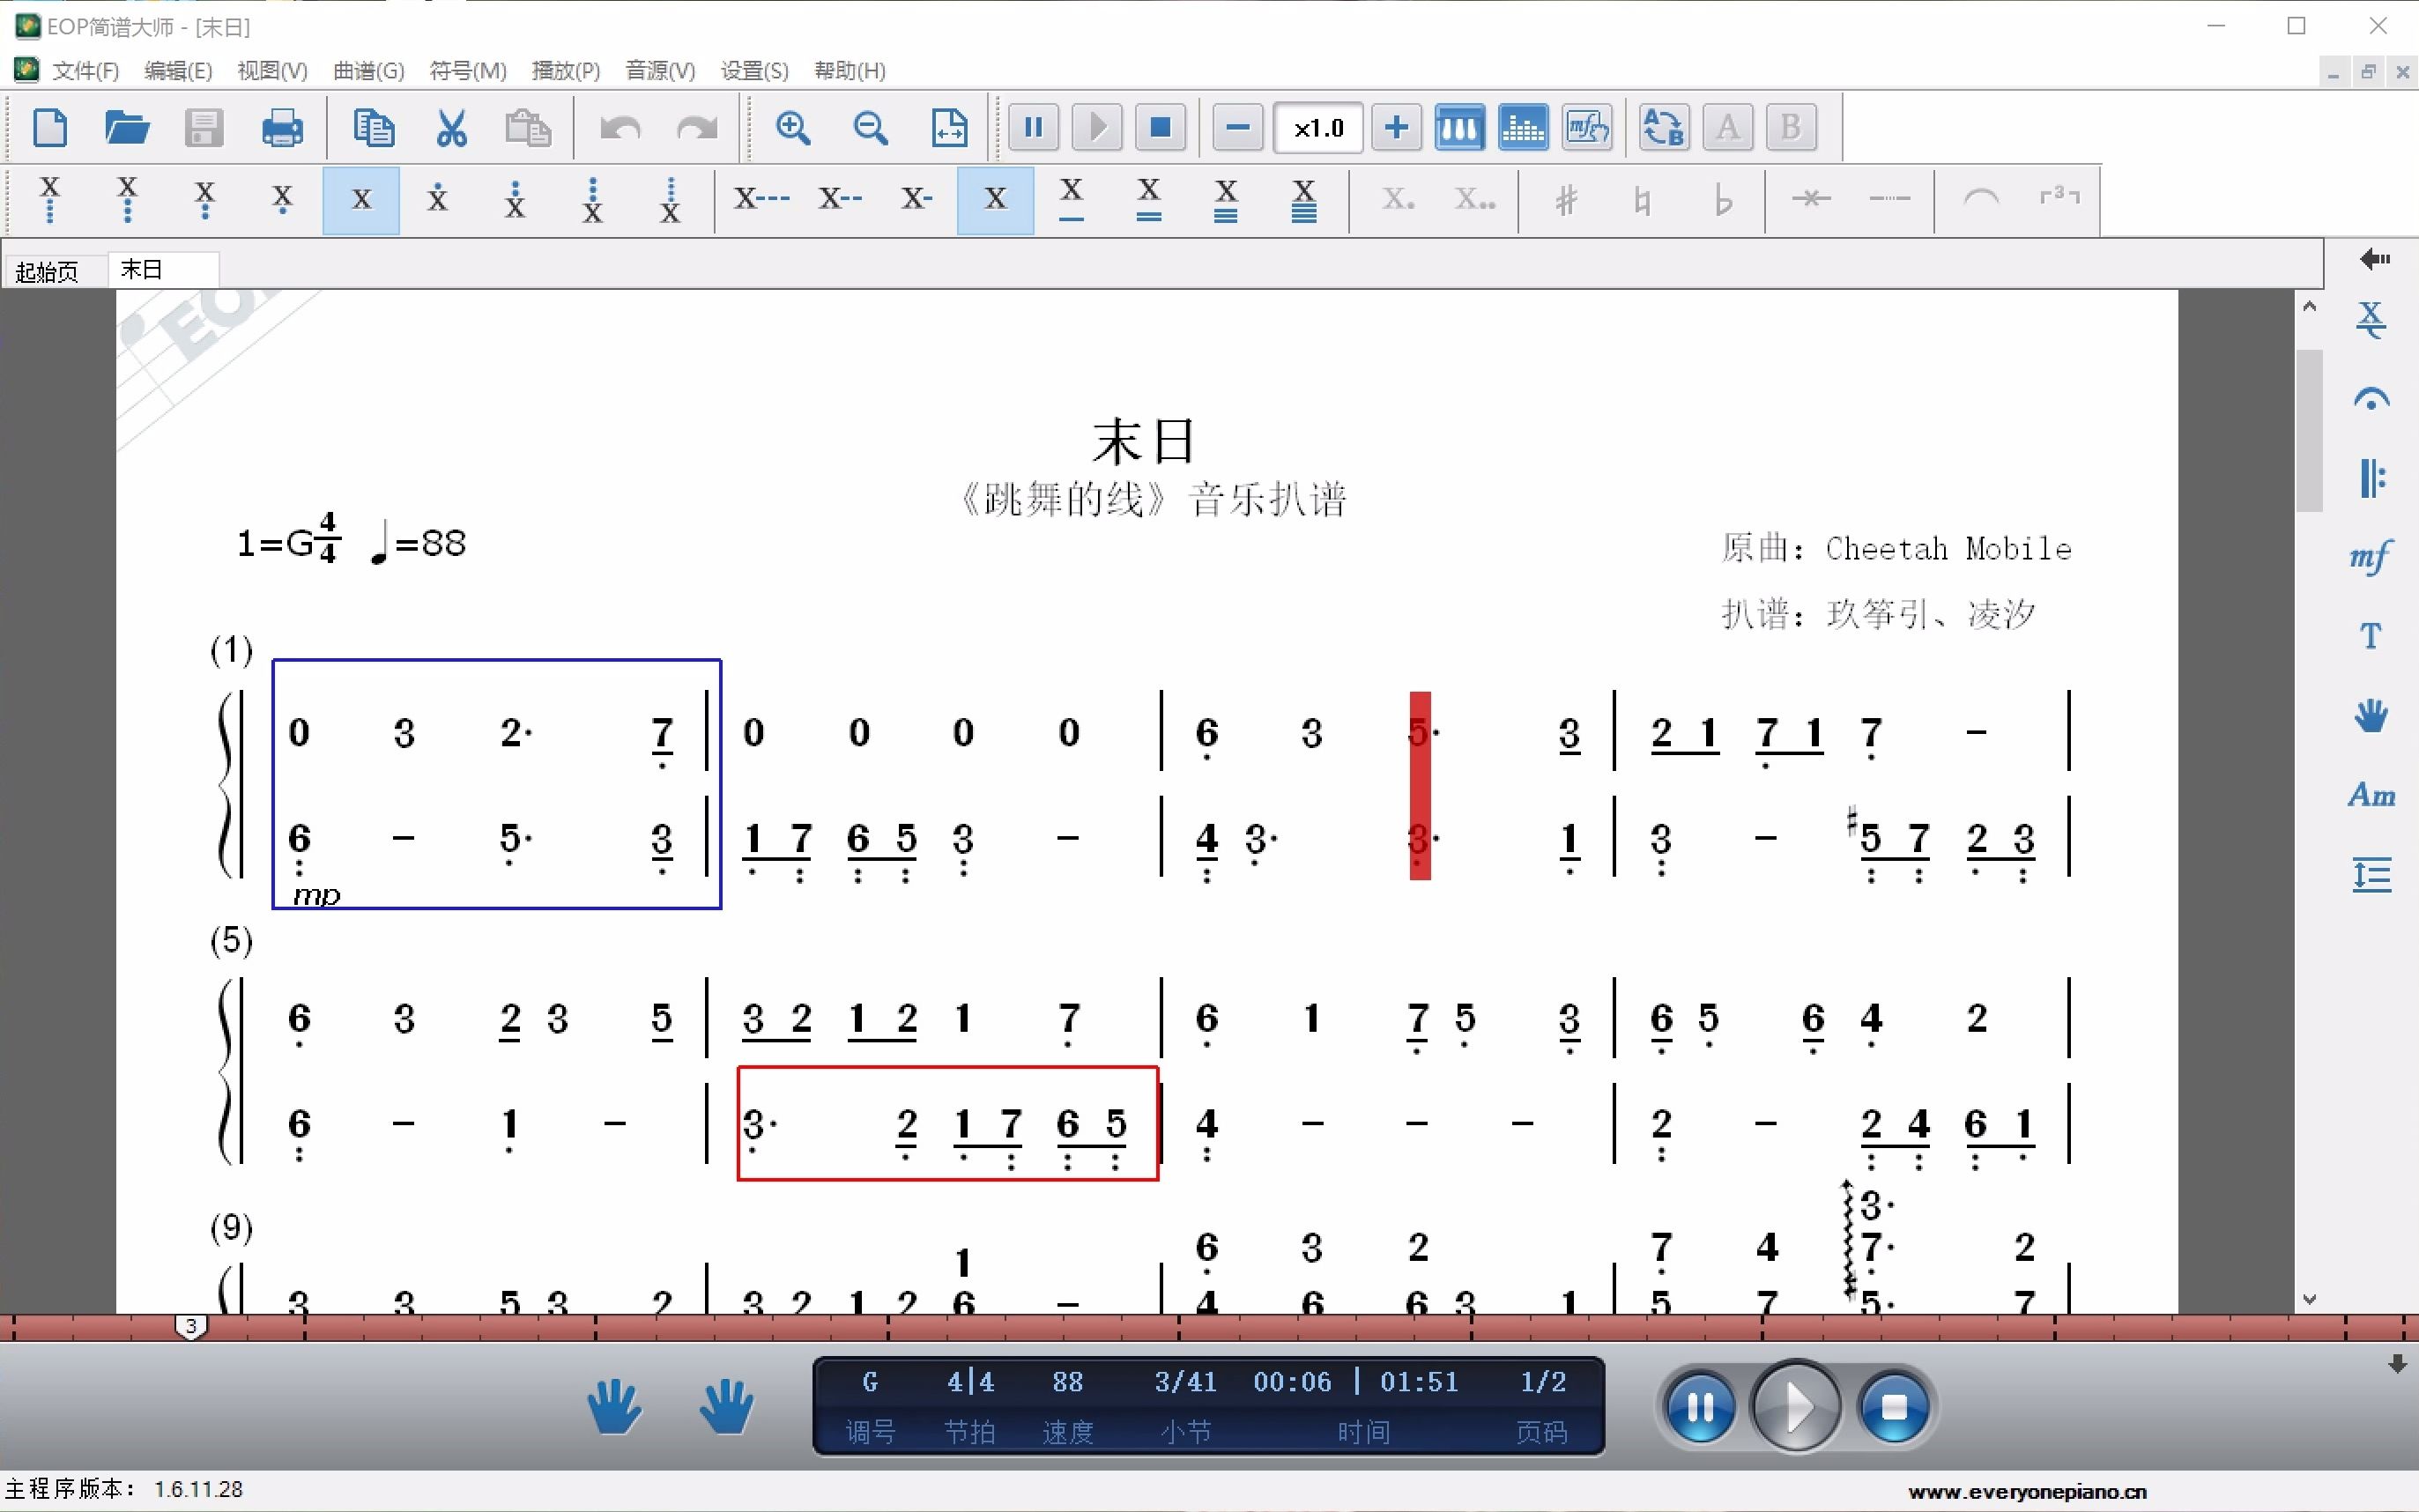Toggle the on-screen piano keyboard display
Viewport: 2419px width, 1512px height.
point(1459,127)
